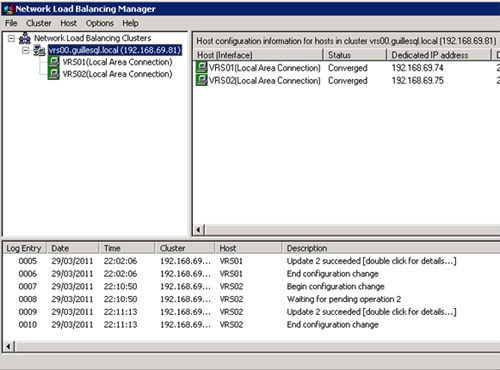Click host list header text for cluster vrs00
The height and width of the screenshot is (370, 500).
(x=346, y=41)
